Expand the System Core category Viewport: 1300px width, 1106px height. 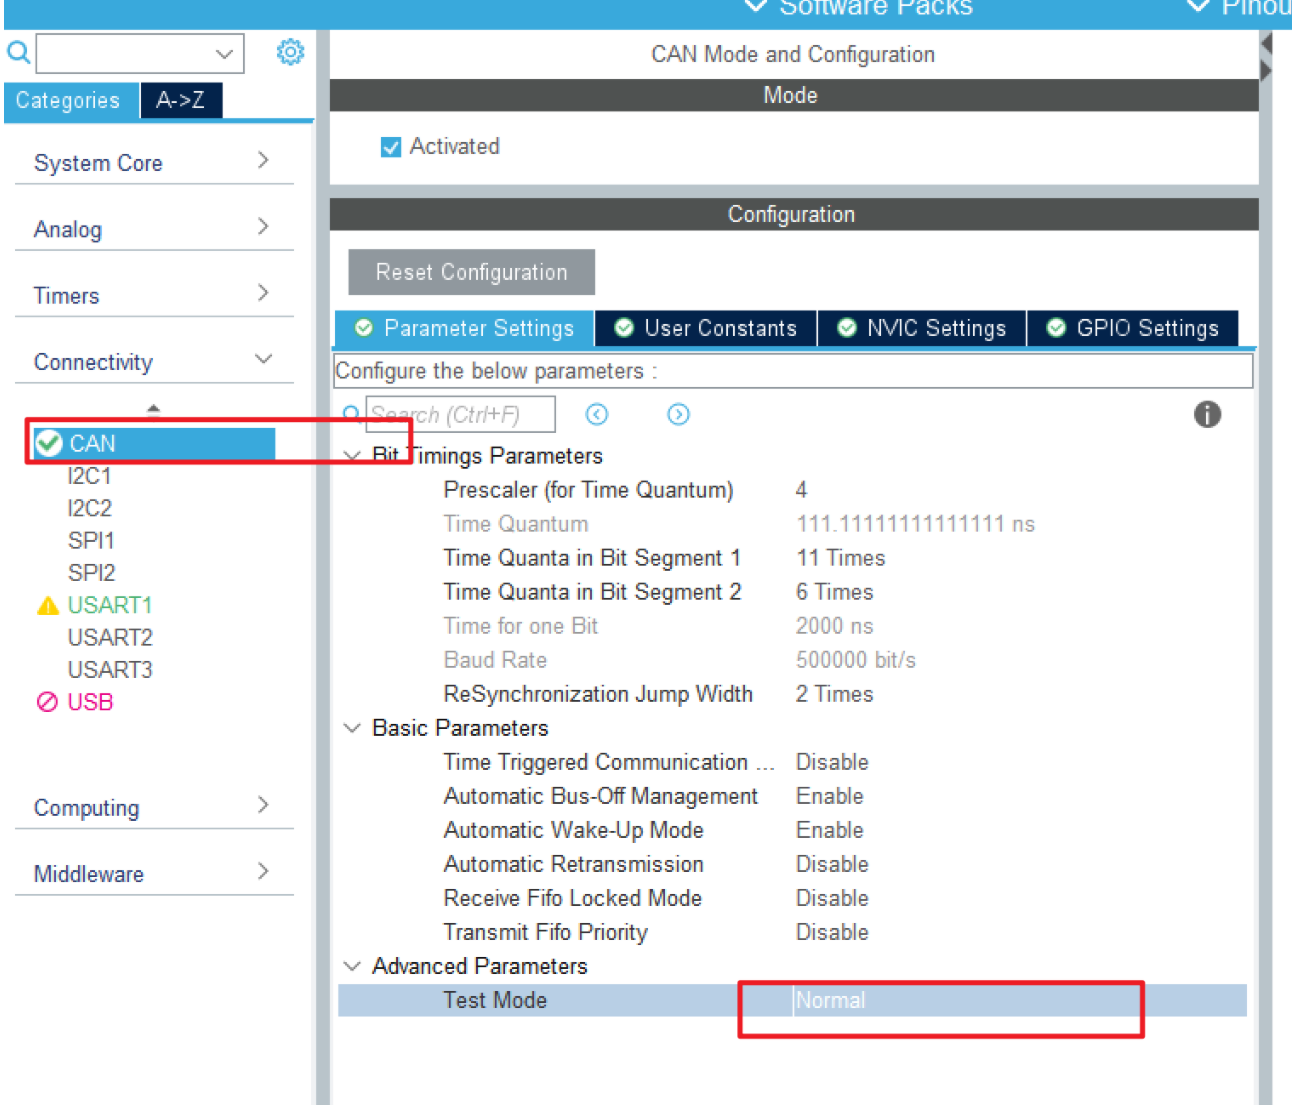tap(263, 160)
